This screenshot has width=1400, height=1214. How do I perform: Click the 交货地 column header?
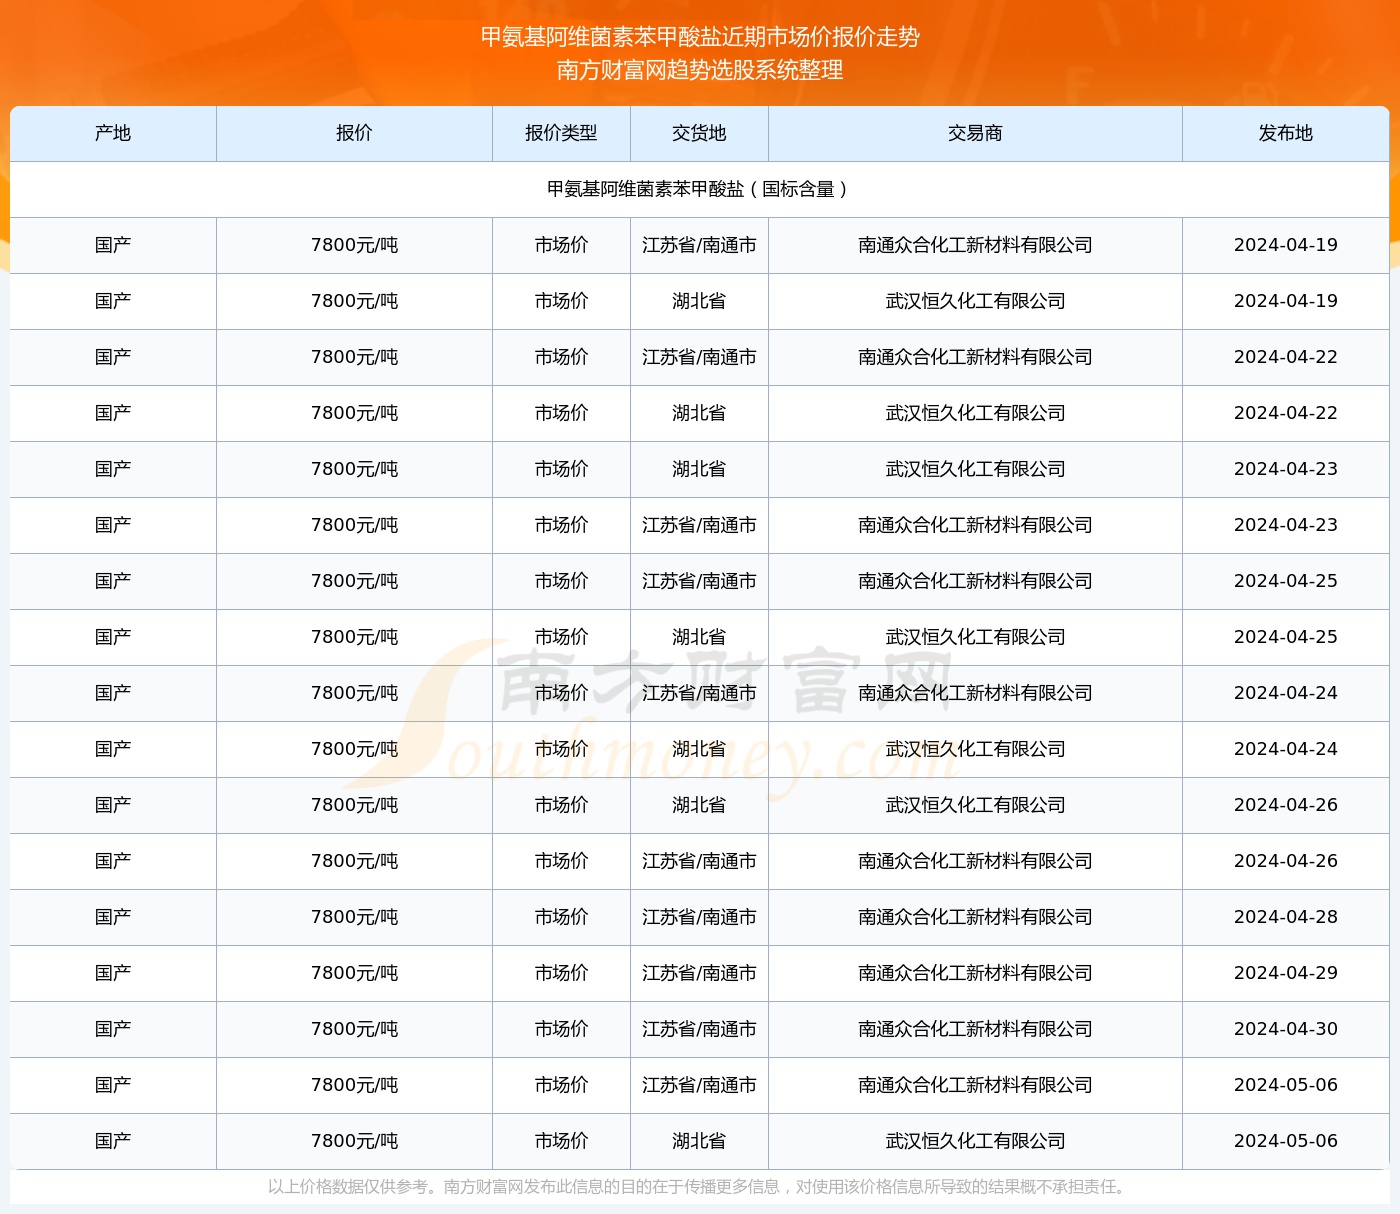[699, 133]
